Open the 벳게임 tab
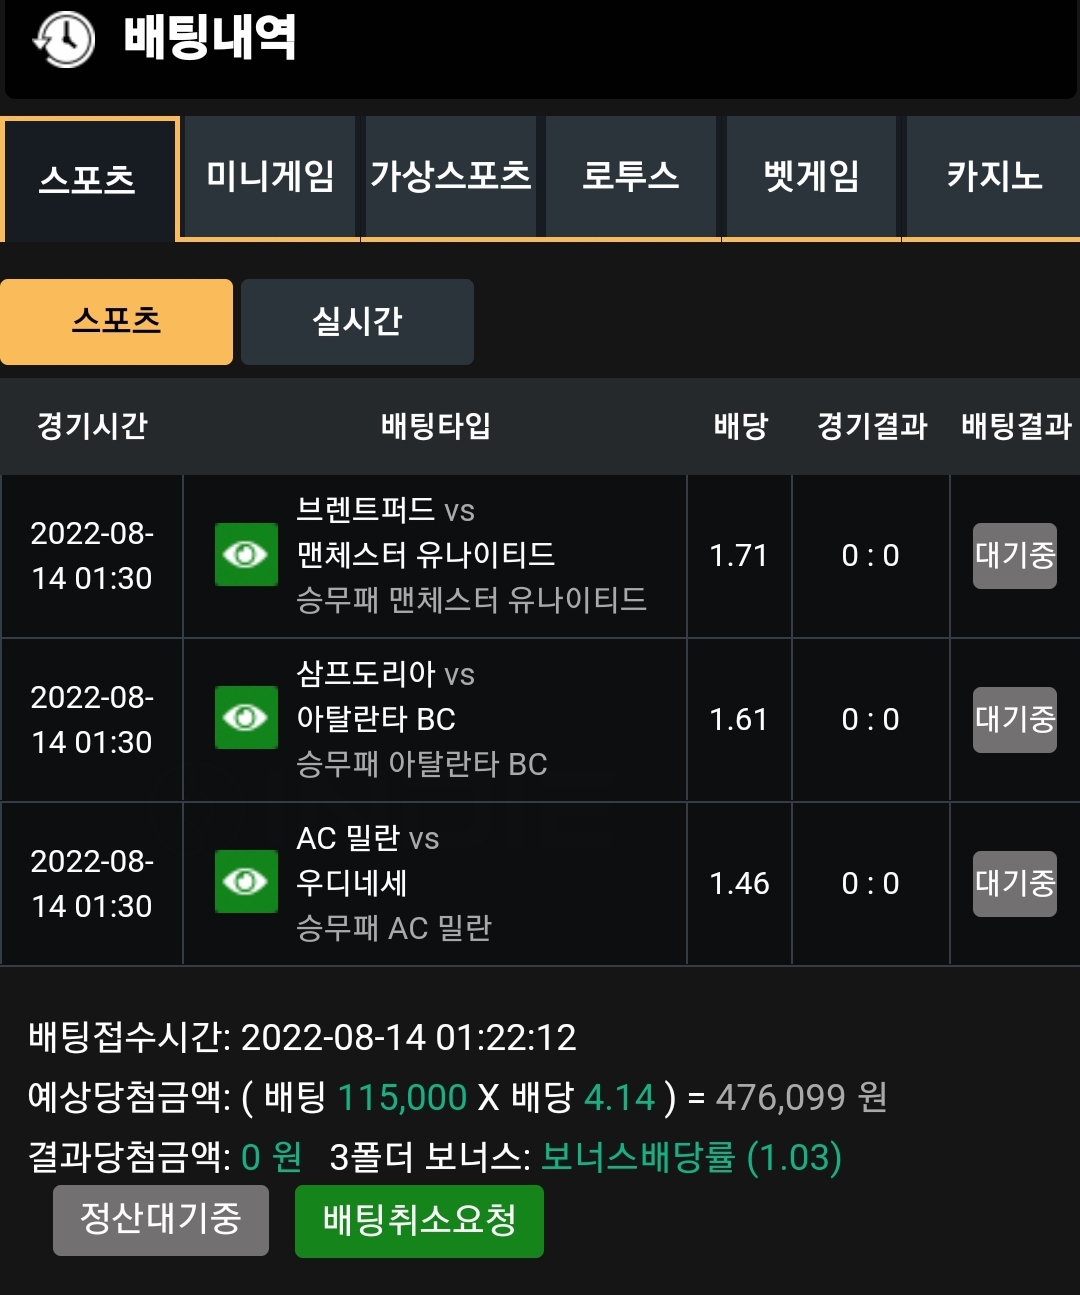This screenshot has height=1295, width=1080. point(812,177)
